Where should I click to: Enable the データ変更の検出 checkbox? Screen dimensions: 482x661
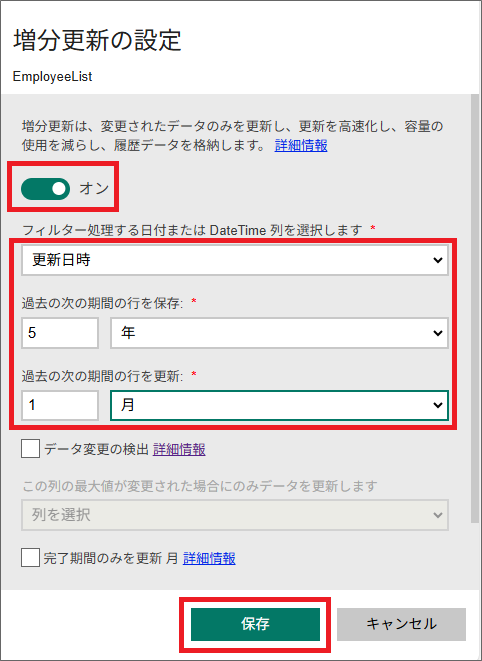(x=30, y=449)
